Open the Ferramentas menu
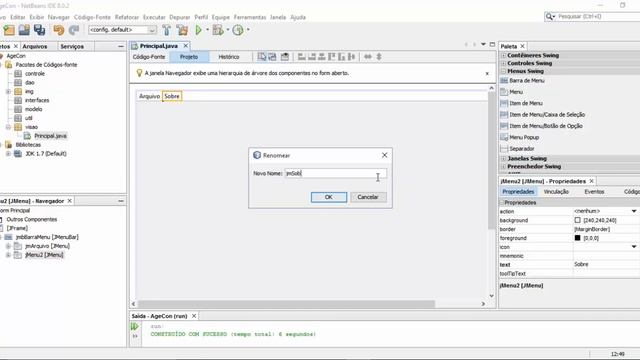The image size is (640, 360). coord(250,17)
